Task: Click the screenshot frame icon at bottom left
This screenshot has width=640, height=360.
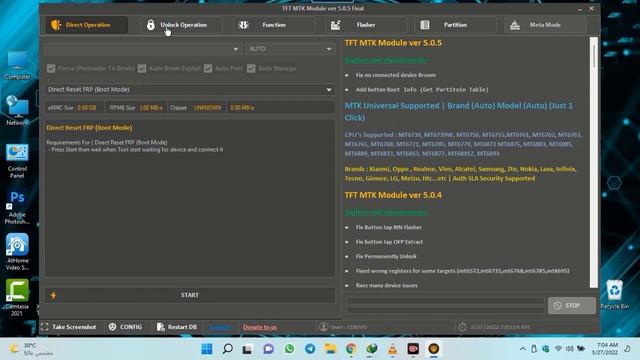Action: [45, 327]
